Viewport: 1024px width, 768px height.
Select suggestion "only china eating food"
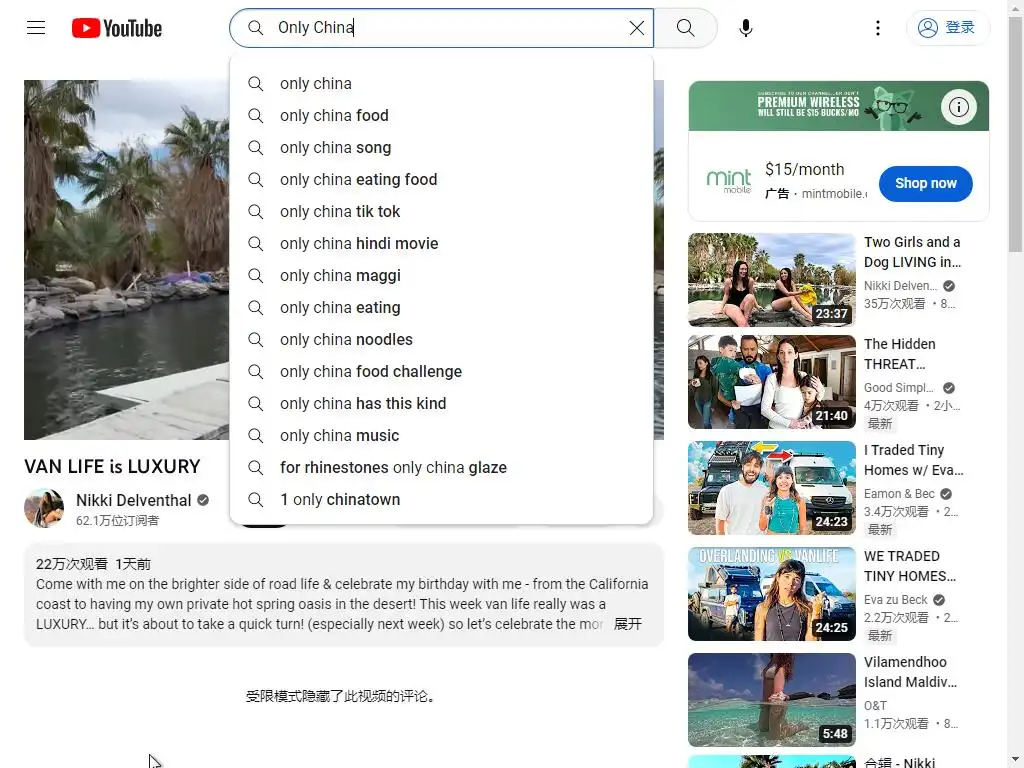pyautogui.click(x=441, y=180)
